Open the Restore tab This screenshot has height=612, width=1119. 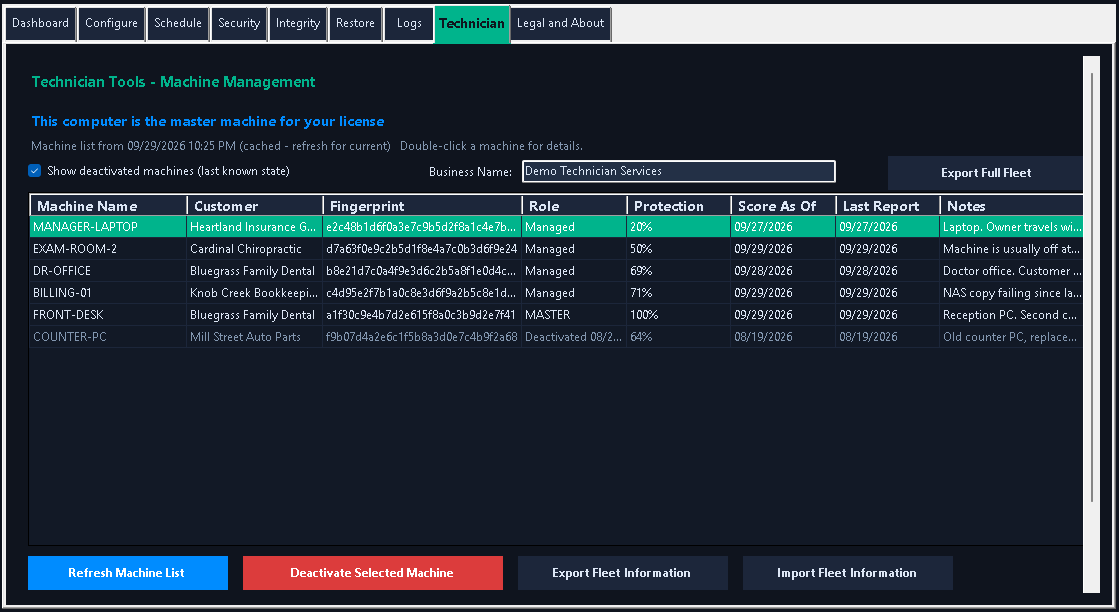355,24
